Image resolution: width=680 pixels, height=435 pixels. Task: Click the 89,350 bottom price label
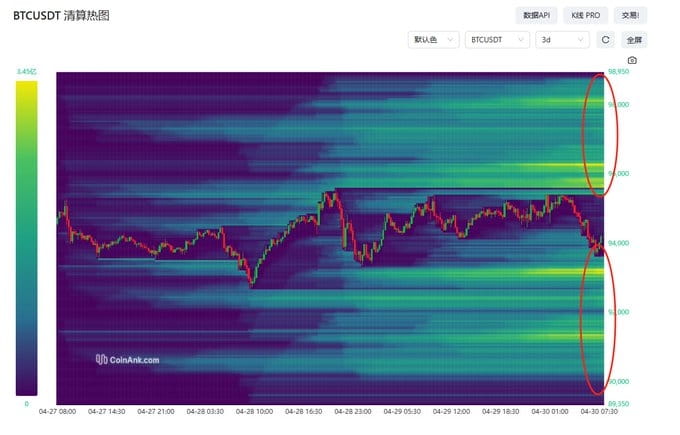[619, 404]
